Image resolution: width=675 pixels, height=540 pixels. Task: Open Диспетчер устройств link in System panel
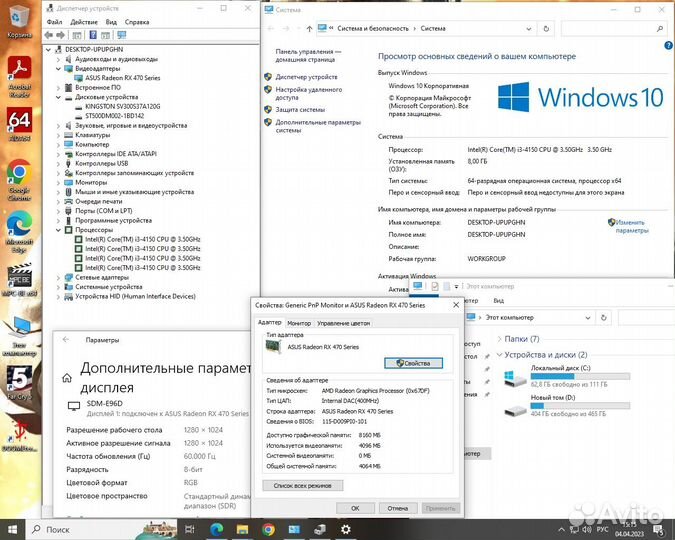[306, 77]
